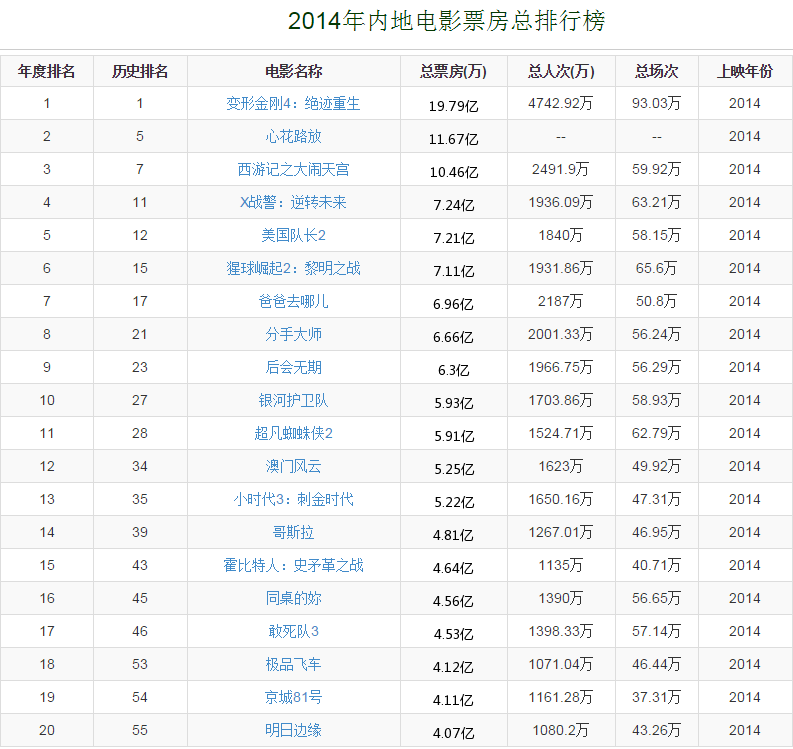
Task: Select the 59.92万 screenings cell
Action: pos(656,169)
